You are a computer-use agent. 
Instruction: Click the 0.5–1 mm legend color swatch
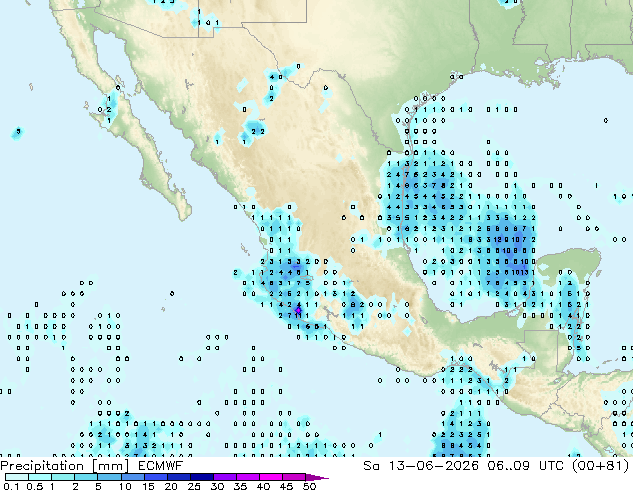(x=40, y=477)
